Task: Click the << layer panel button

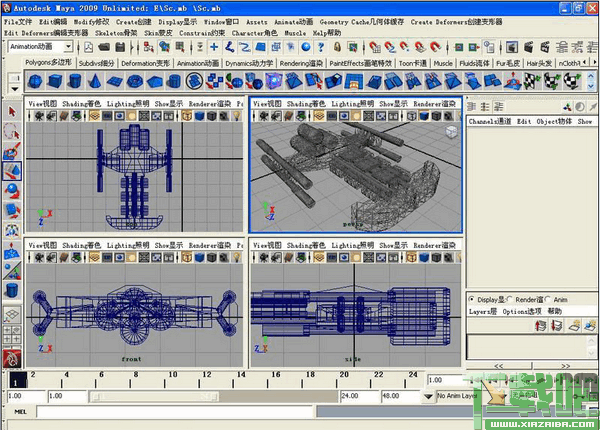Action: click(499, 366)
